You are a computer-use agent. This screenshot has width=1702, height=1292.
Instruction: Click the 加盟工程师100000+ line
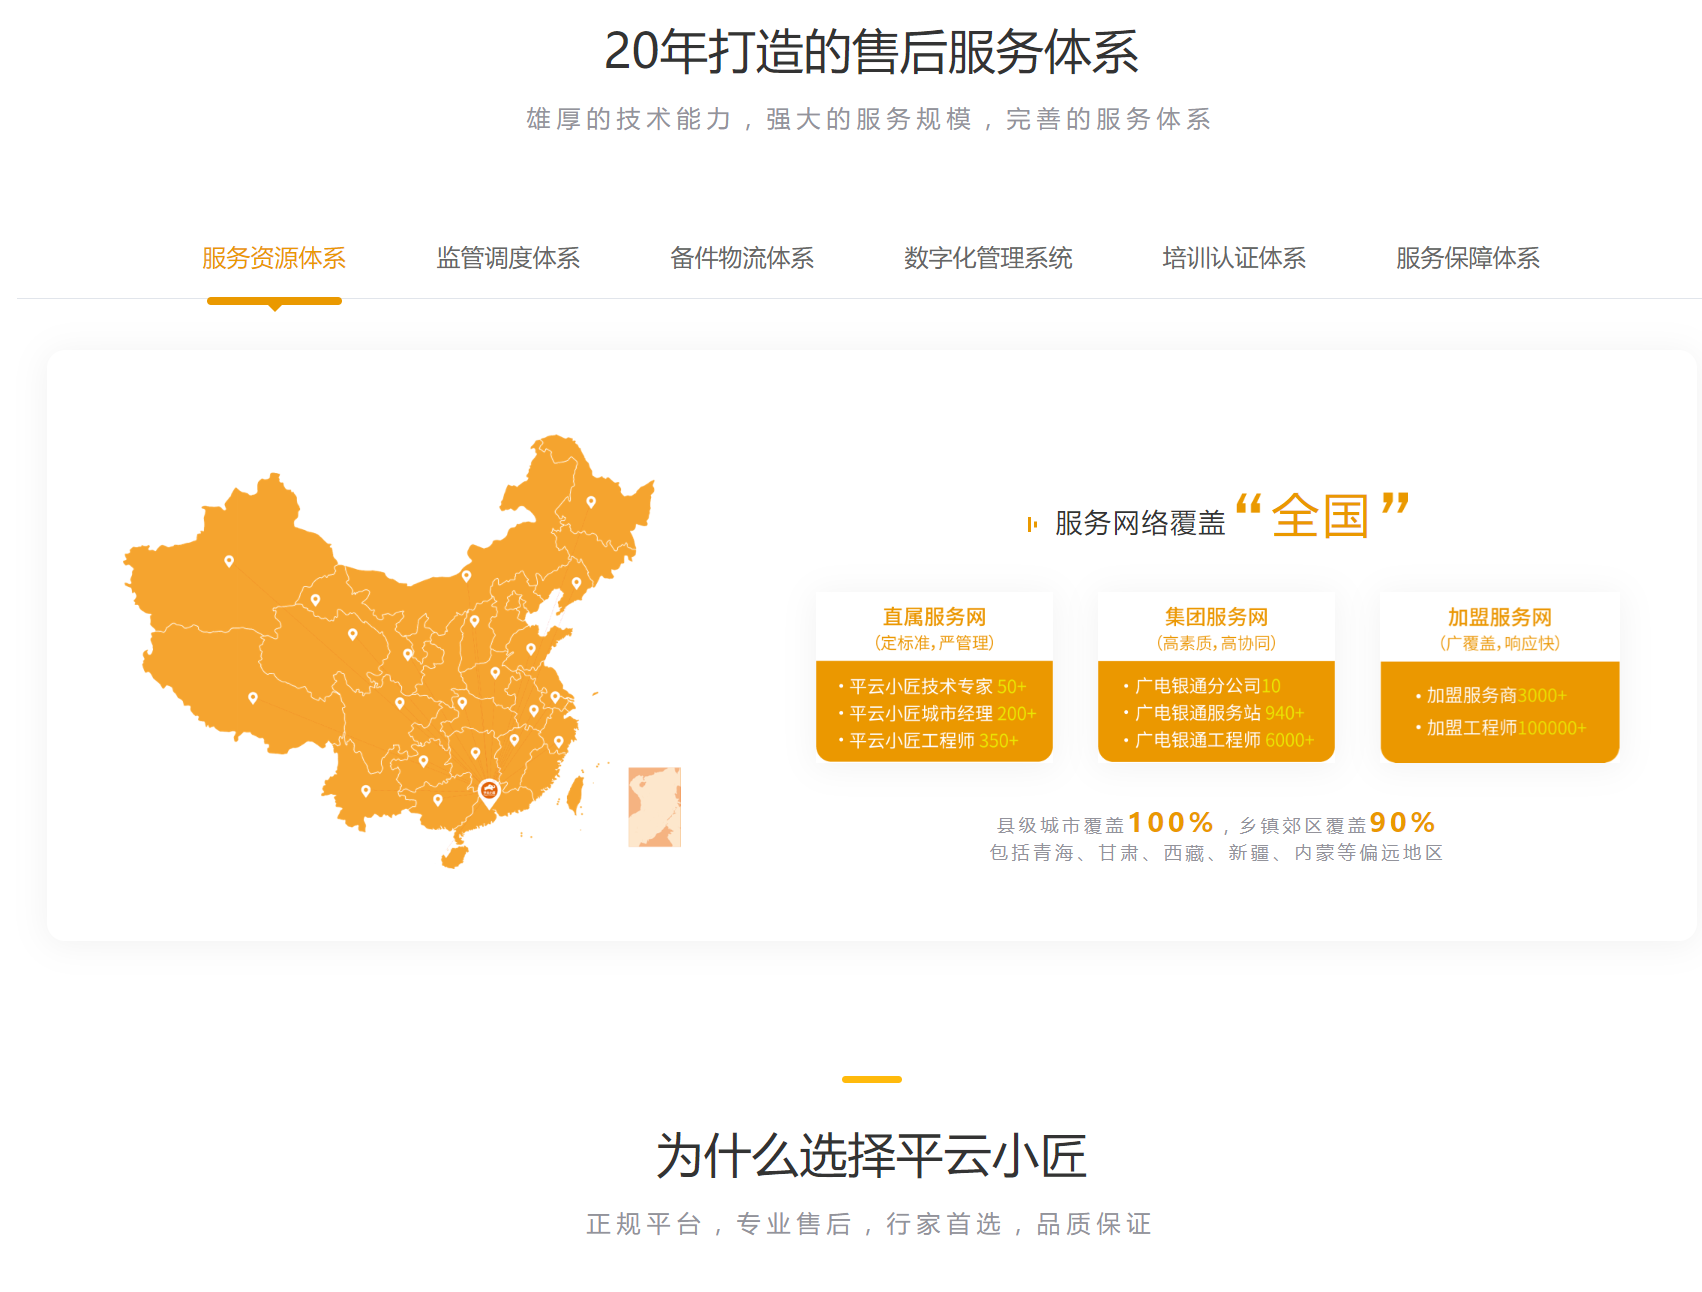(x=1501, y=728)
